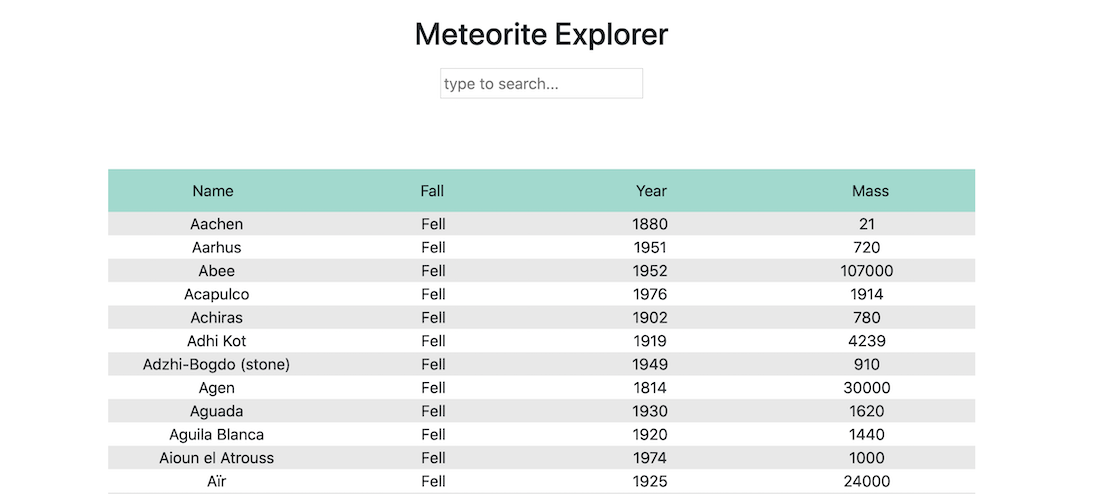
Task: Click the 107000 mass value
Action: [867, 271]
